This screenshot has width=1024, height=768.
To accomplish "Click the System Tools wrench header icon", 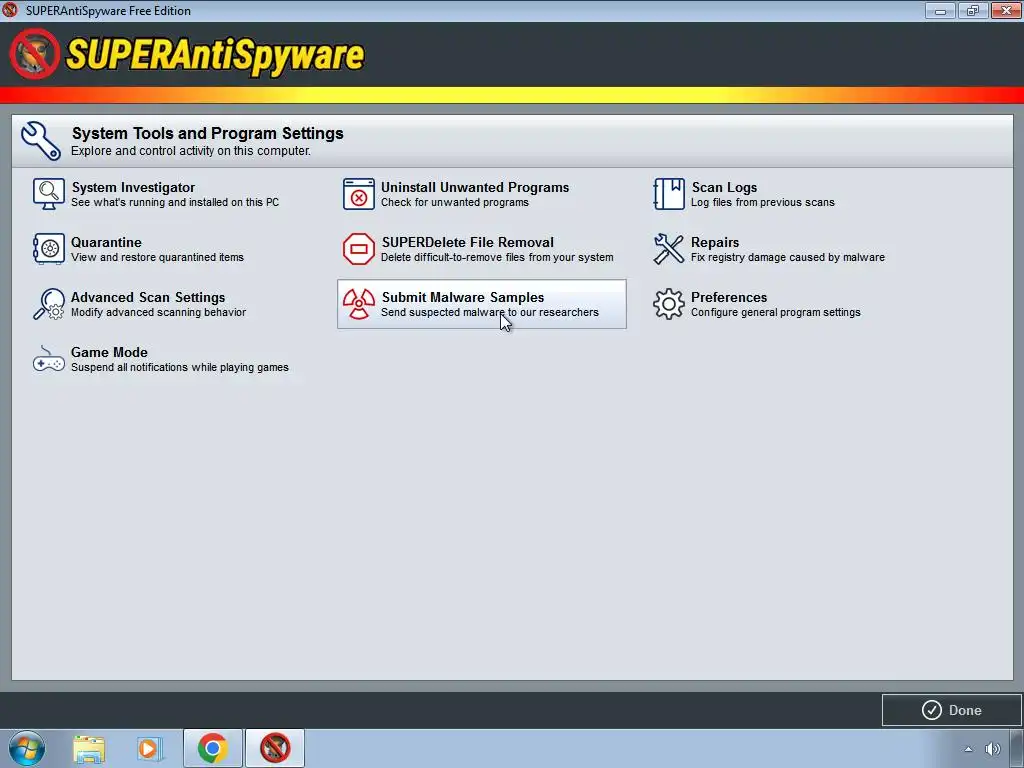I will tap(40, 140).
